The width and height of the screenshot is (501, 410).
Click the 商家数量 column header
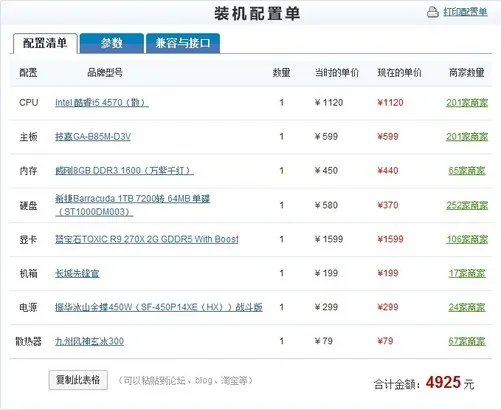coord(467,73)
